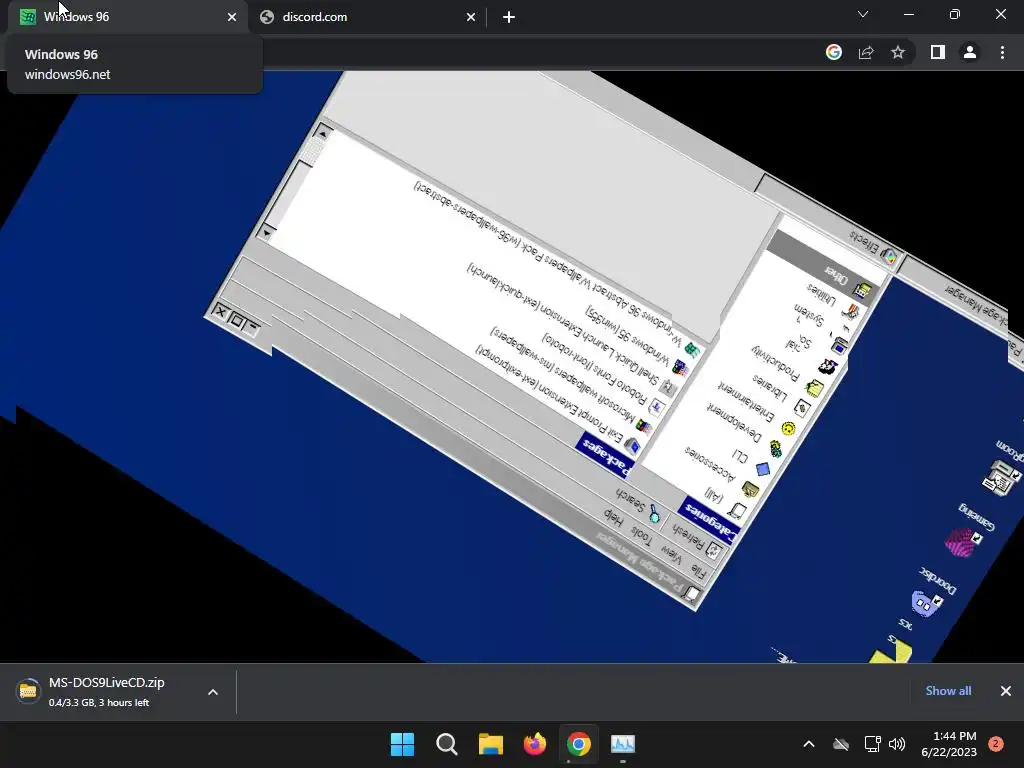The height and width of the screenshot is (768, 1024).
Task: Select the CLI category blue diamond icon
Action: (763, 469)
